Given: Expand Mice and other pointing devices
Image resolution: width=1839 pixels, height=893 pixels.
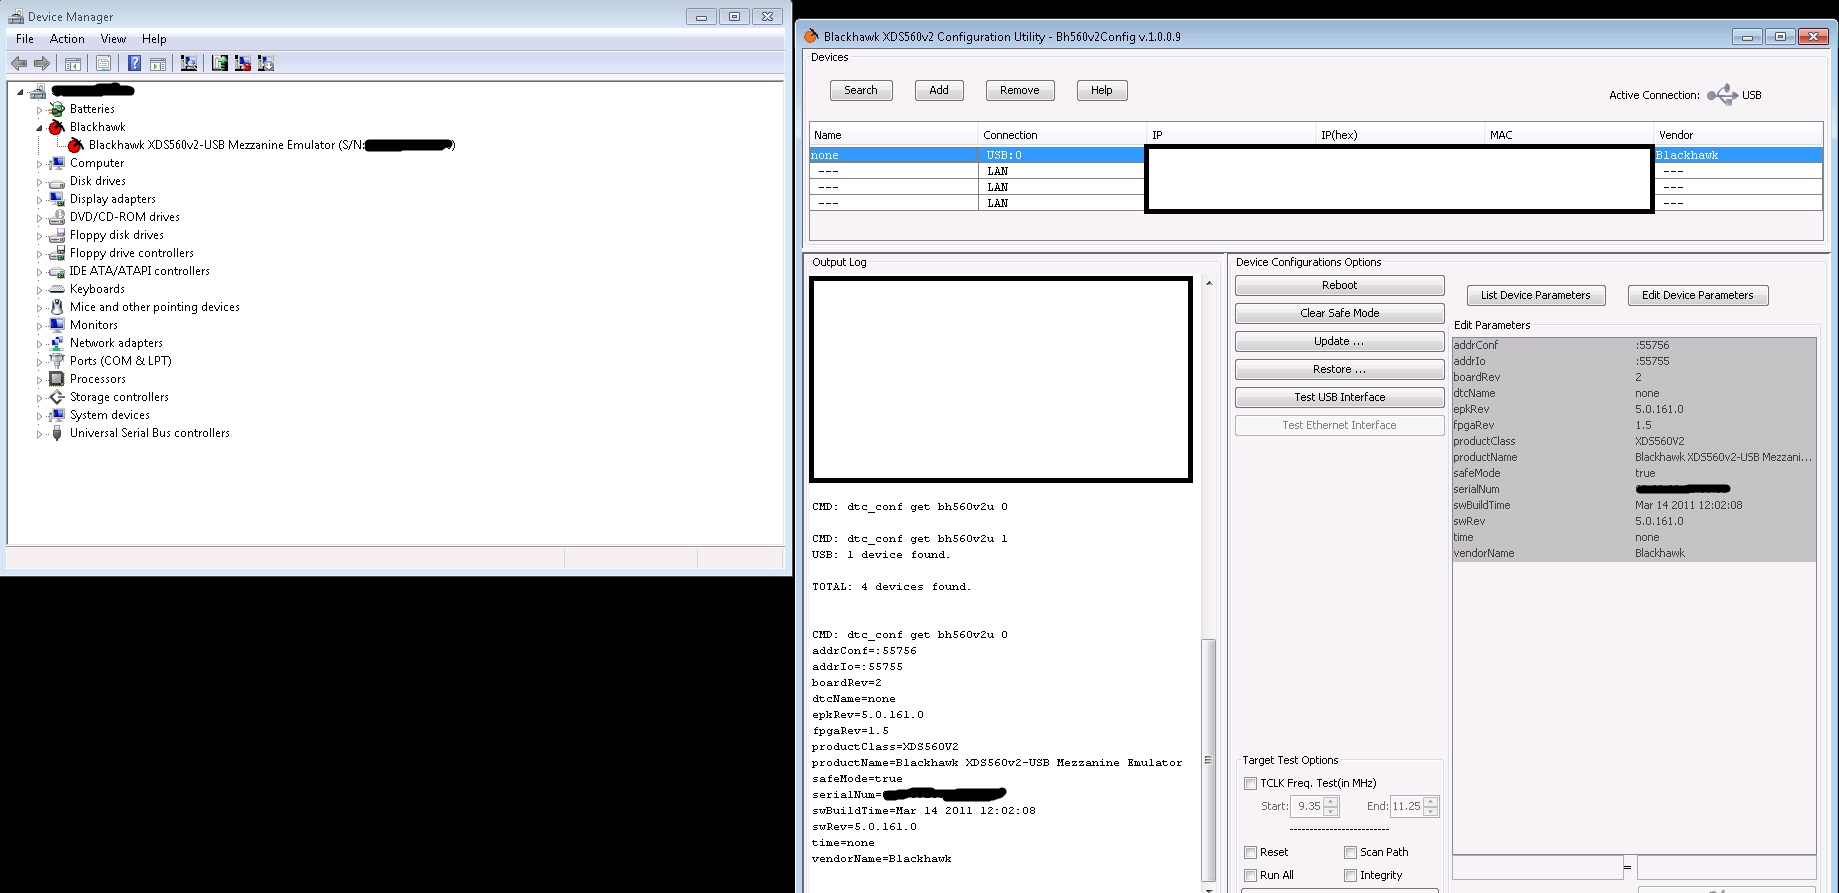Looking at the screenshot, I should coord(40,308).
